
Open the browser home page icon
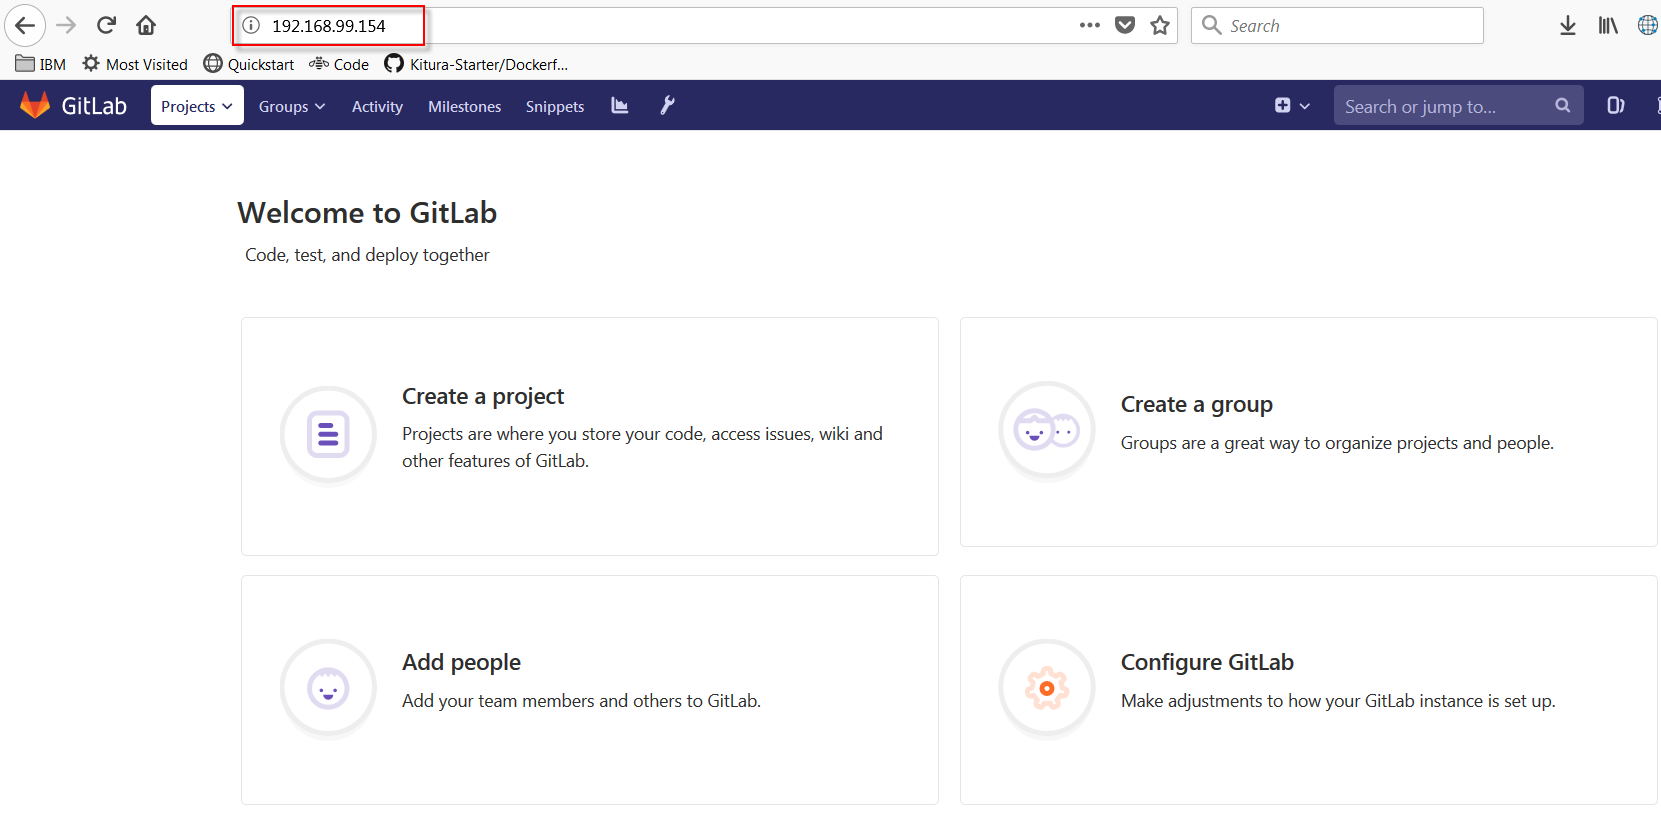[146, 25]
